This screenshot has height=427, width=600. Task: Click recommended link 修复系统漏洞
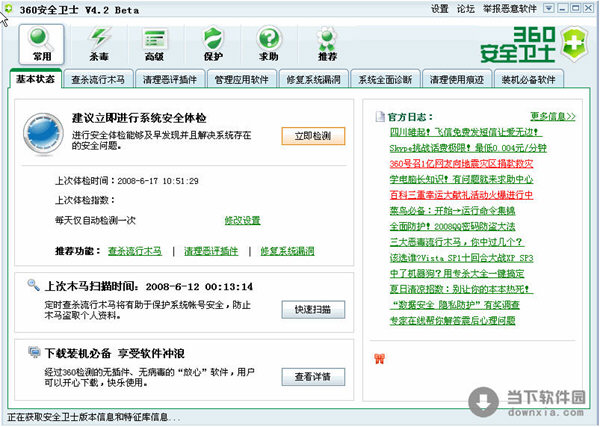click(287, 251)
